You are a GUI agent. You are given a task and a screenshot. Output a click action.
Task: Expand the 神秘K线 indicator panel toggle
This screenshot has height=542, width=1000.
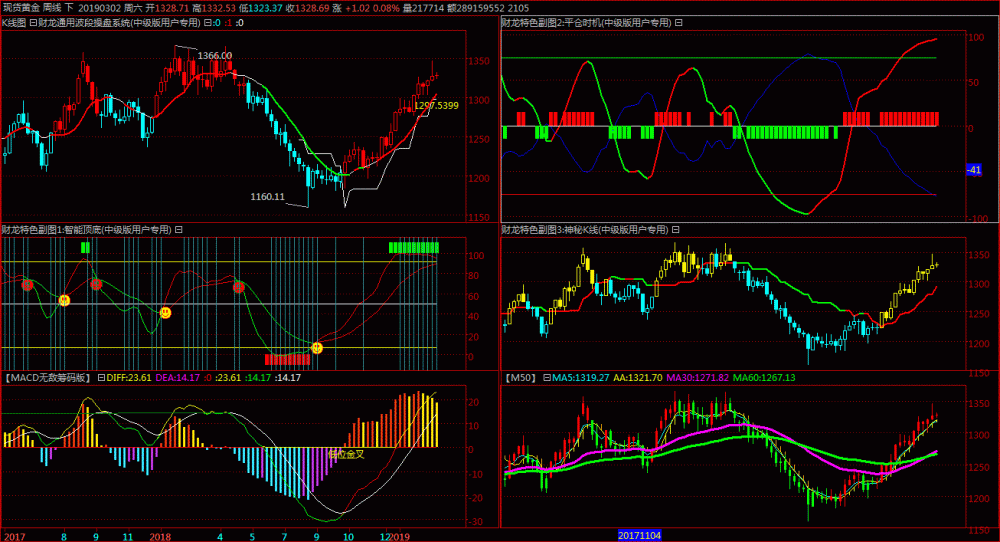point(675,230)
